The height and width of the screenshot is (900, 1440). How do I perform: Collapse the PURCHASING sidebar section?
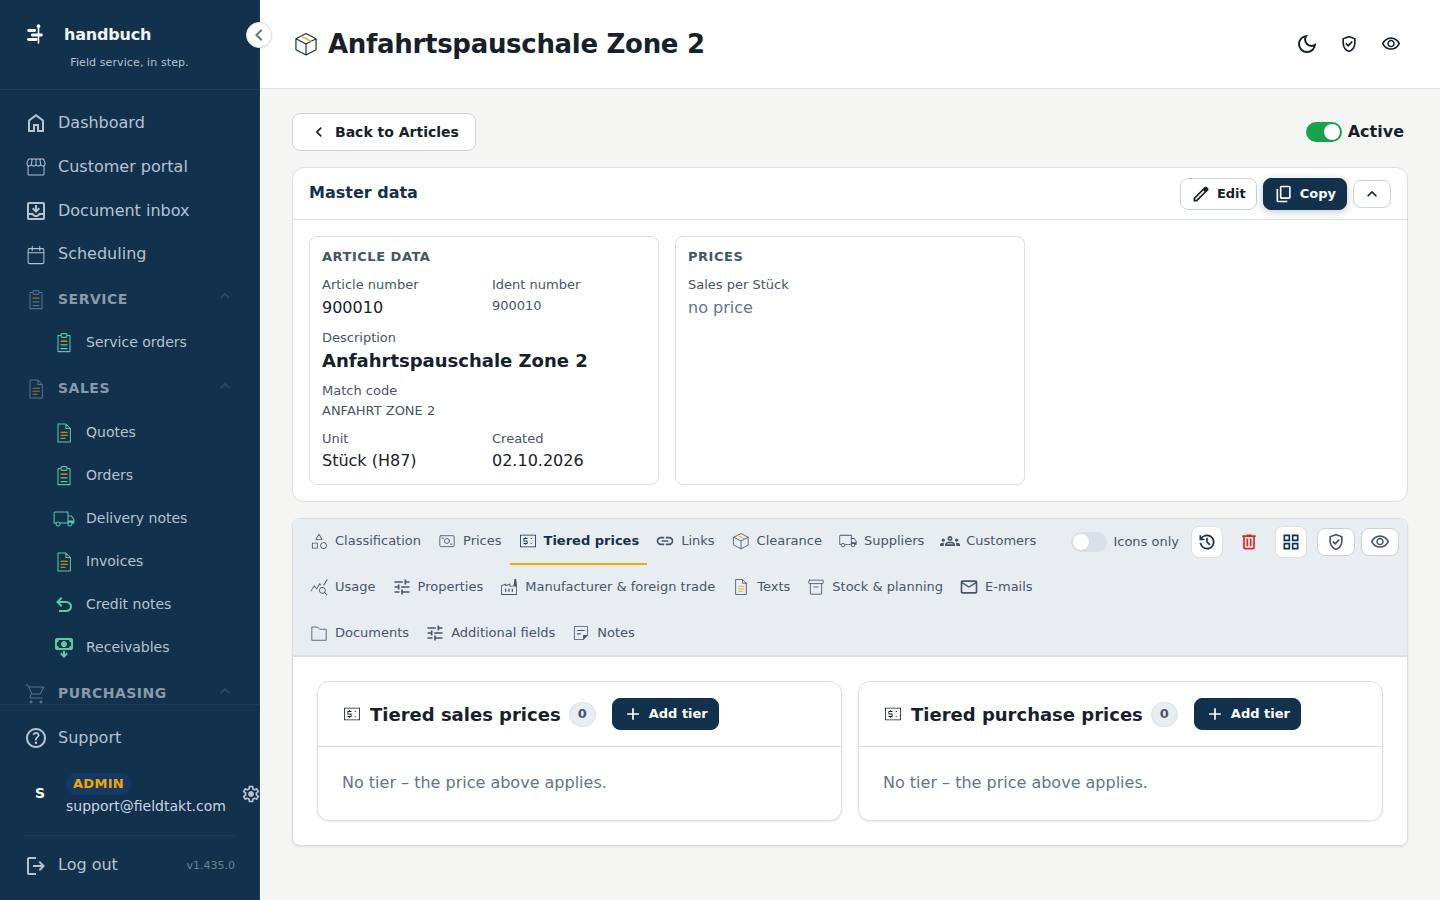(x=225, y=692)
